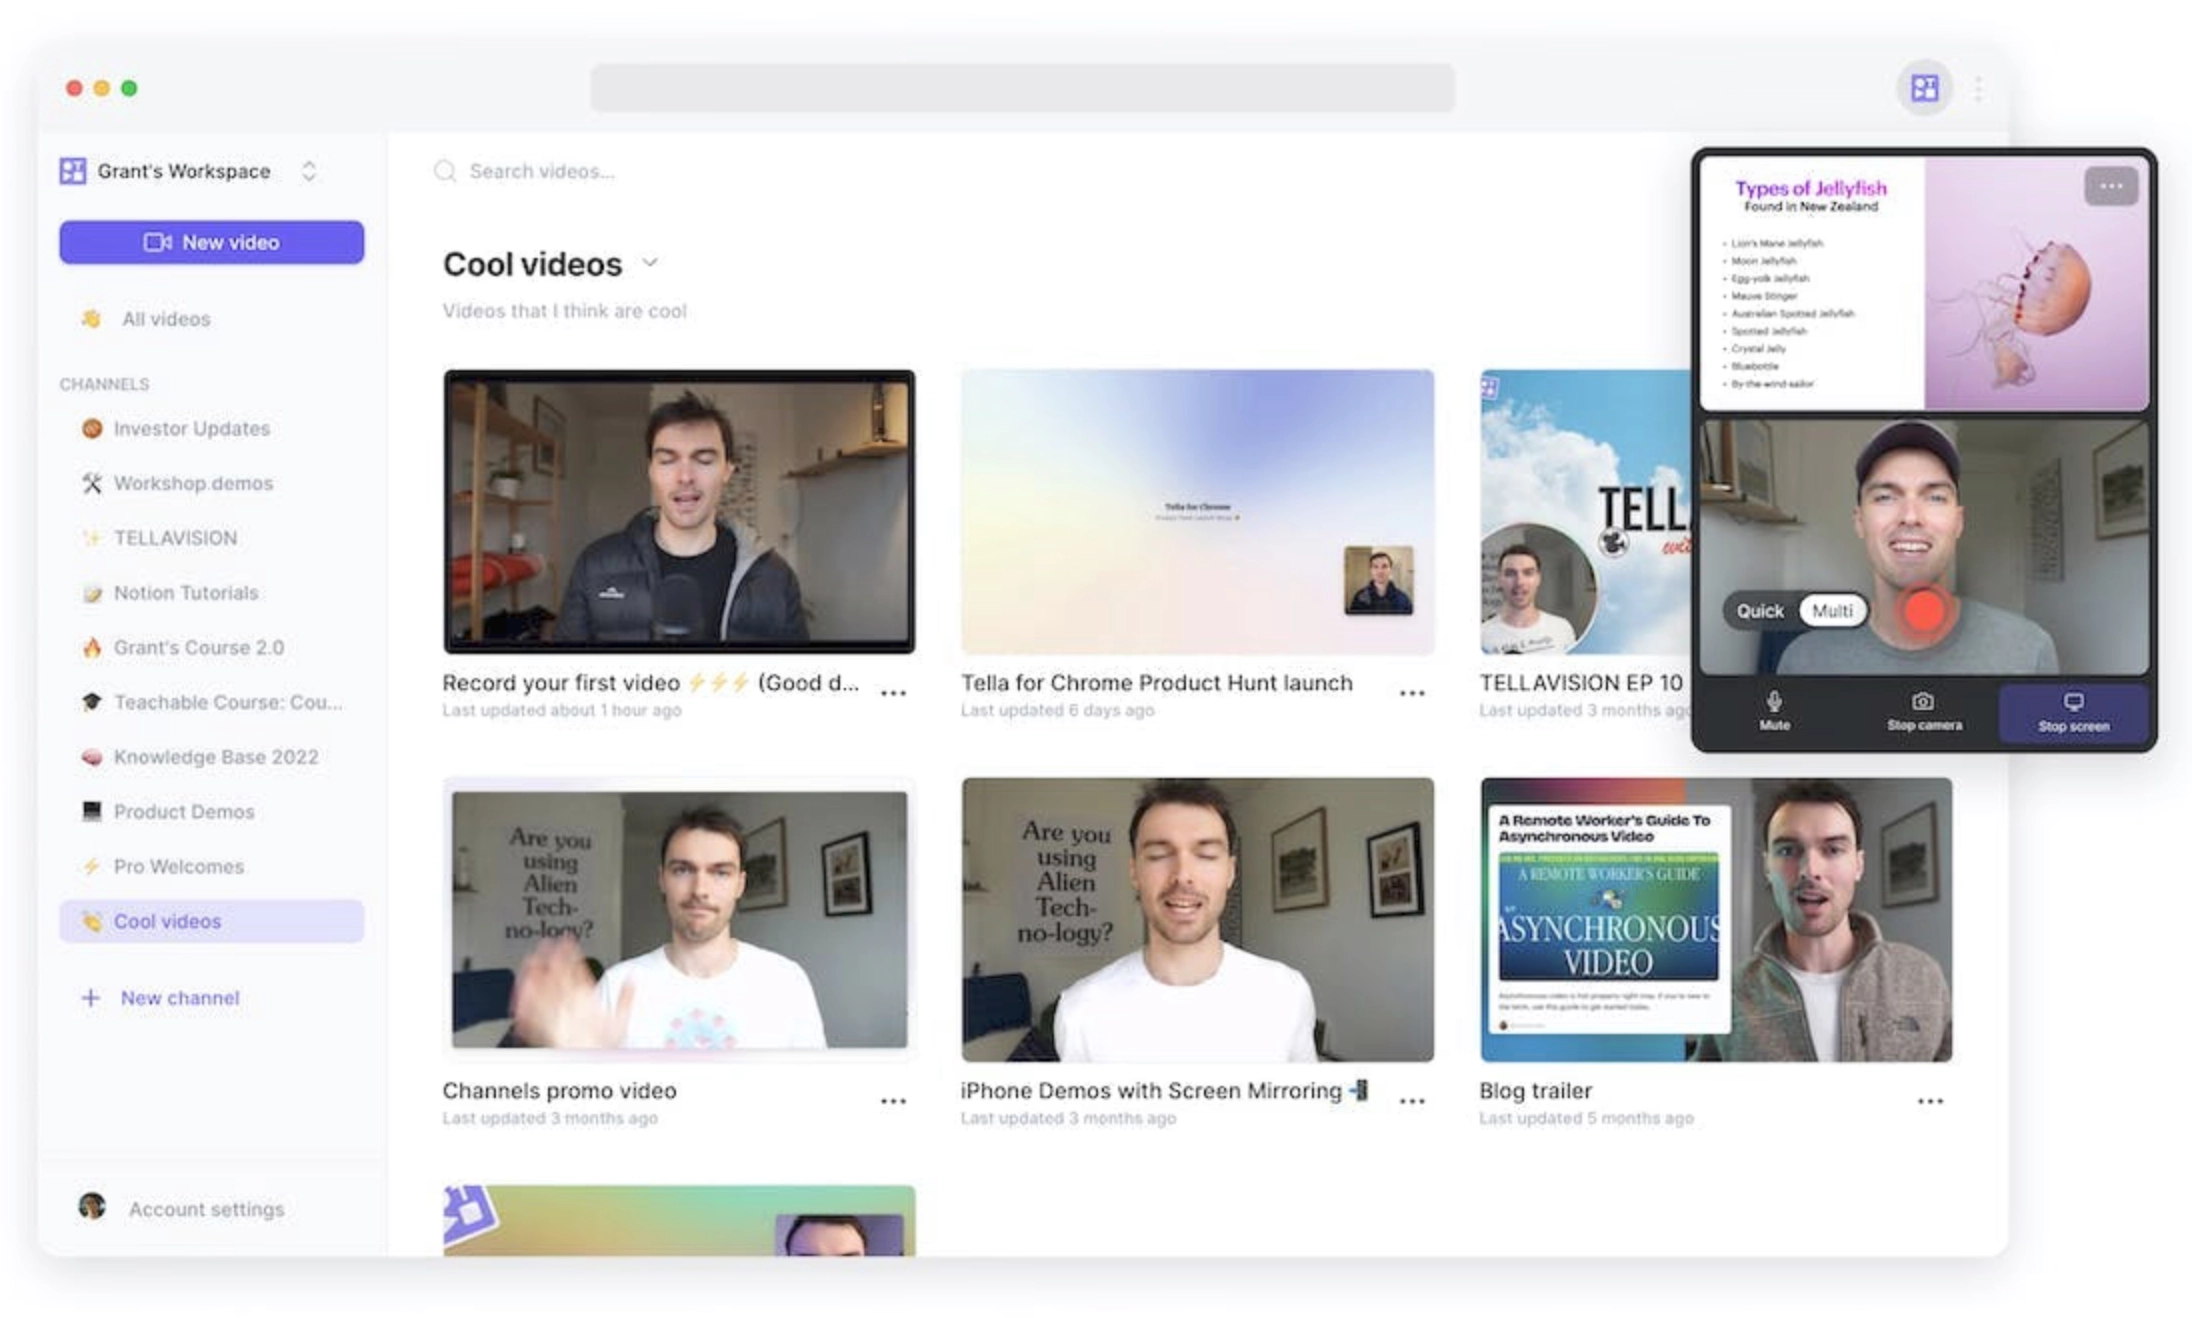Click the profile avatar beside Account settings

tap(92, 1206)
